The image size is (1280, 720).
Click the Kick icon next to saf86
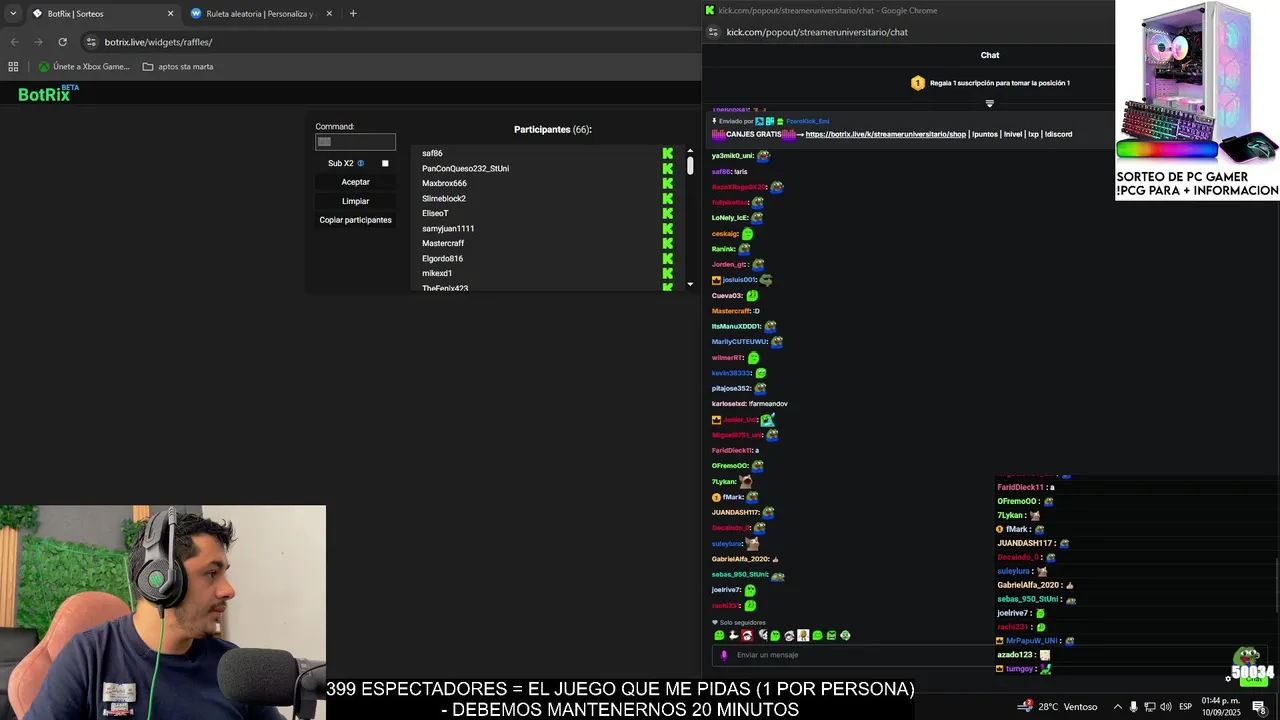pos(667,153)
